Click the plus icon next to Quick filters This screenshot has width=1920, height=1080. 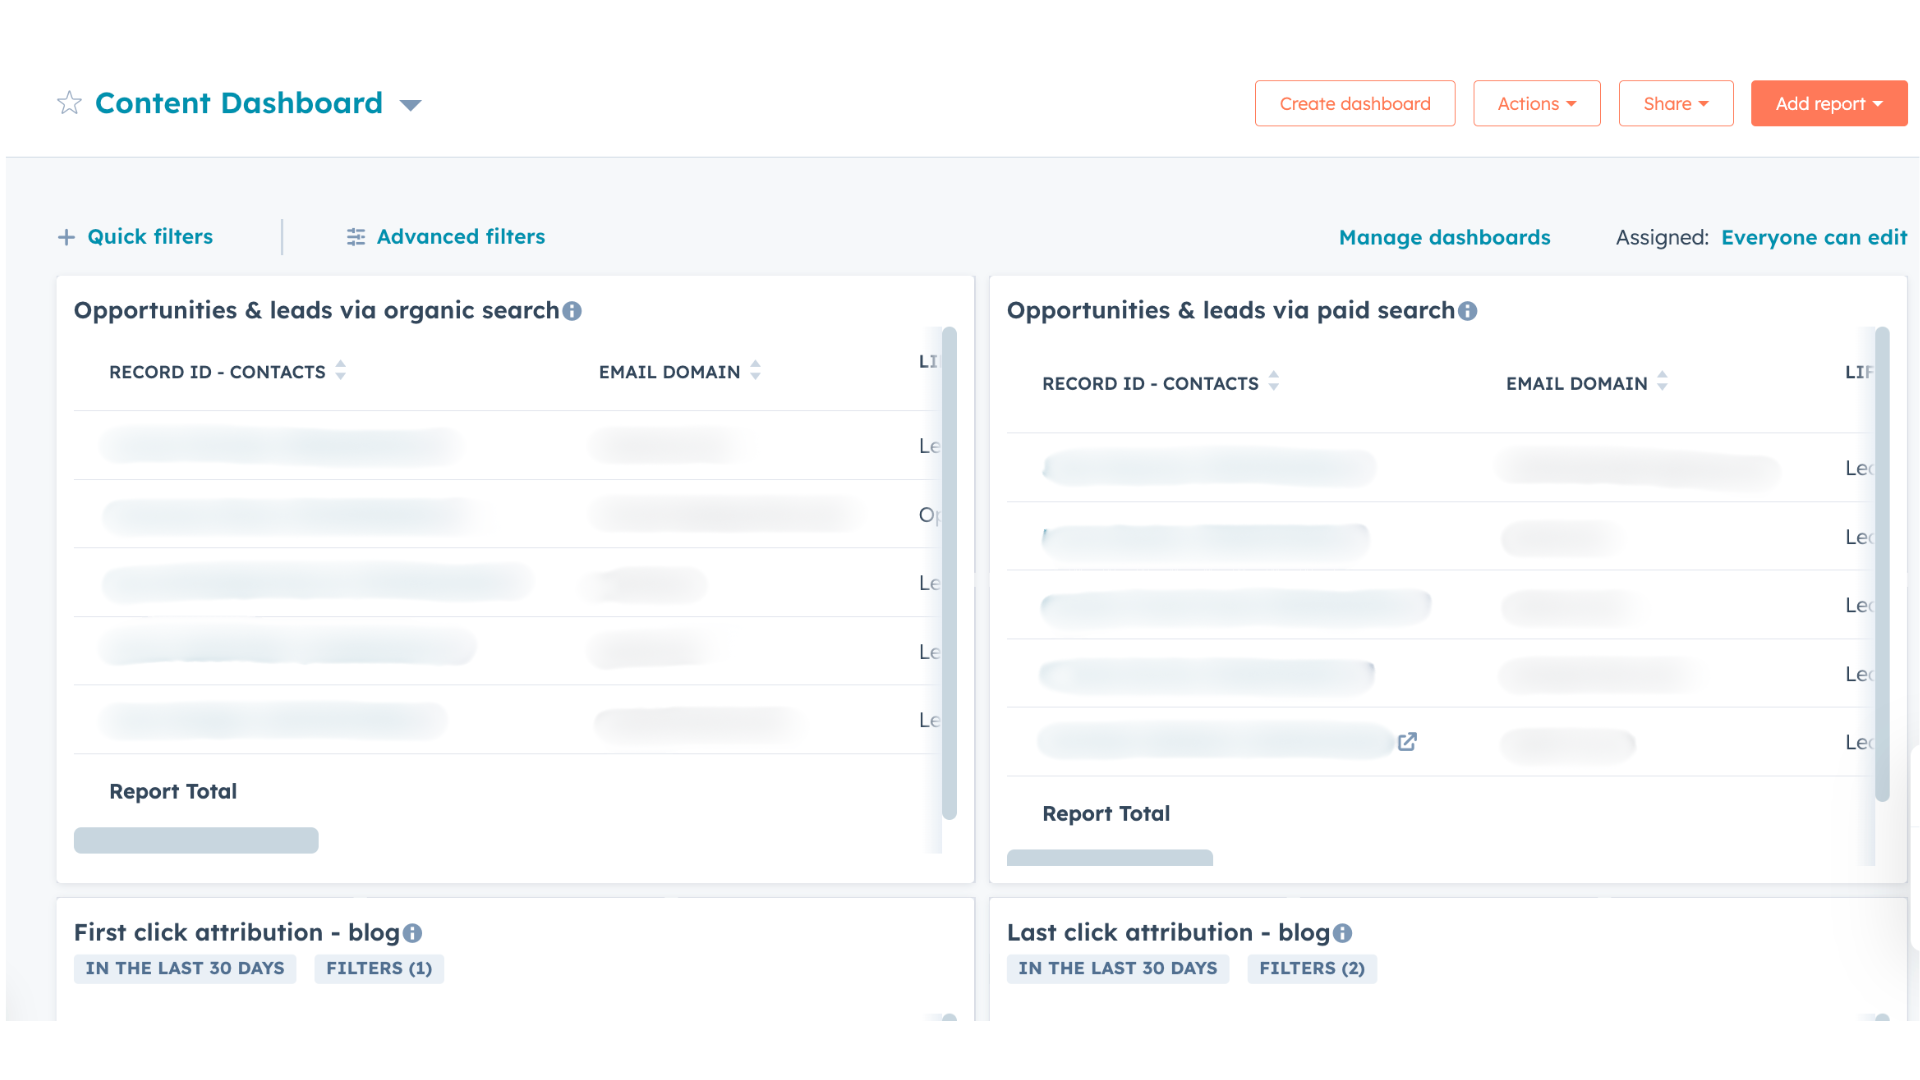click(x=66, y=237)
